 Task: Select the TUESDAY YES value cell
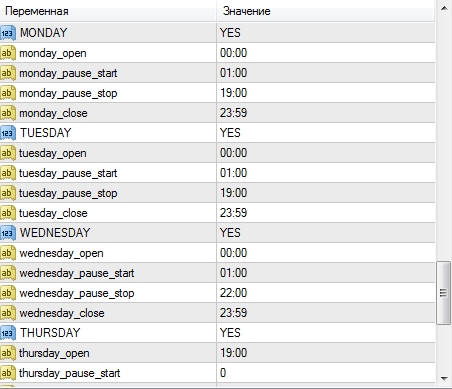326,133
